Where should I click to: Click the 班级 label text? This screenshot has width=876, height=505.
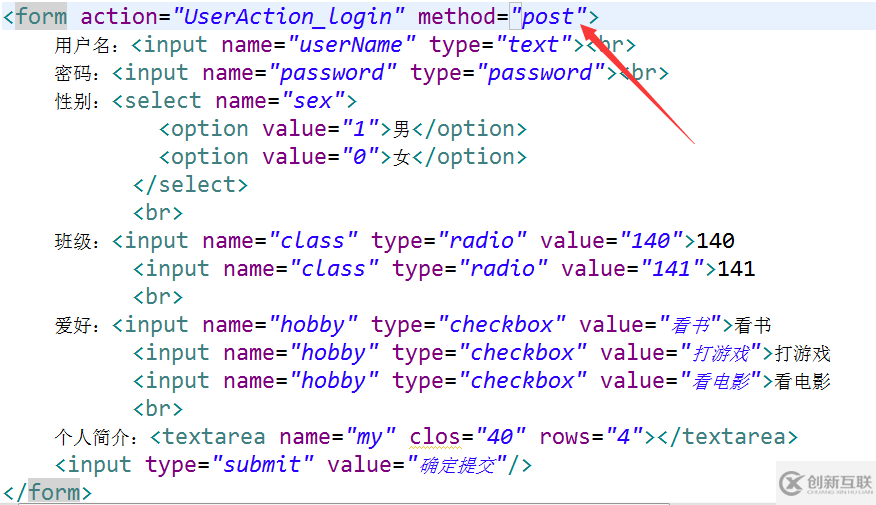pyautogui.click(x=72, y=241)
